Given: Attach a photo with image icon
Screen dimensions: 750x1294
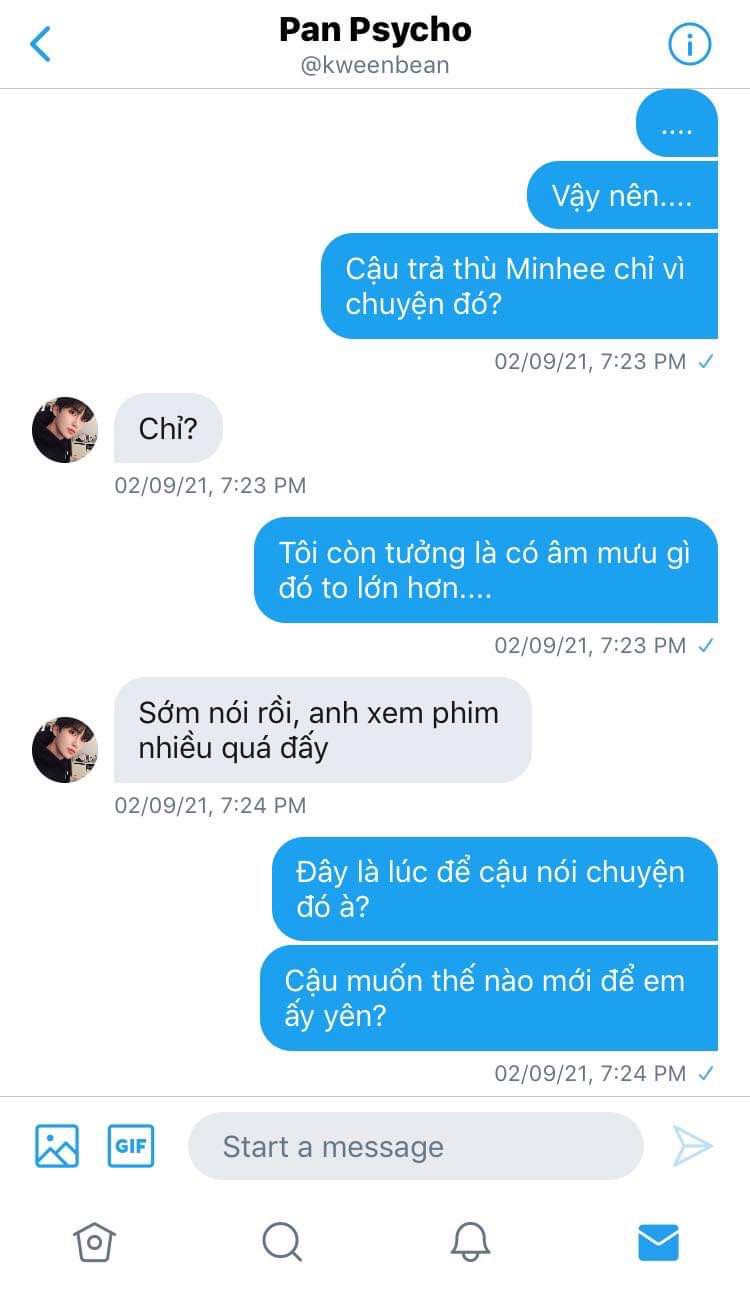Looking at the screenshot, I should pos(57,1146).
